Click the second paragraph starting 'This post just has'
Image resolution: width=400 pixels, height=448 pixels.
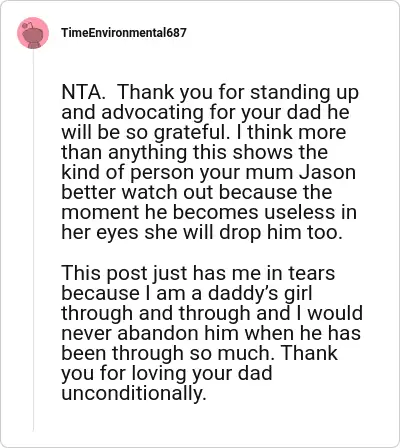click(212, 333)
